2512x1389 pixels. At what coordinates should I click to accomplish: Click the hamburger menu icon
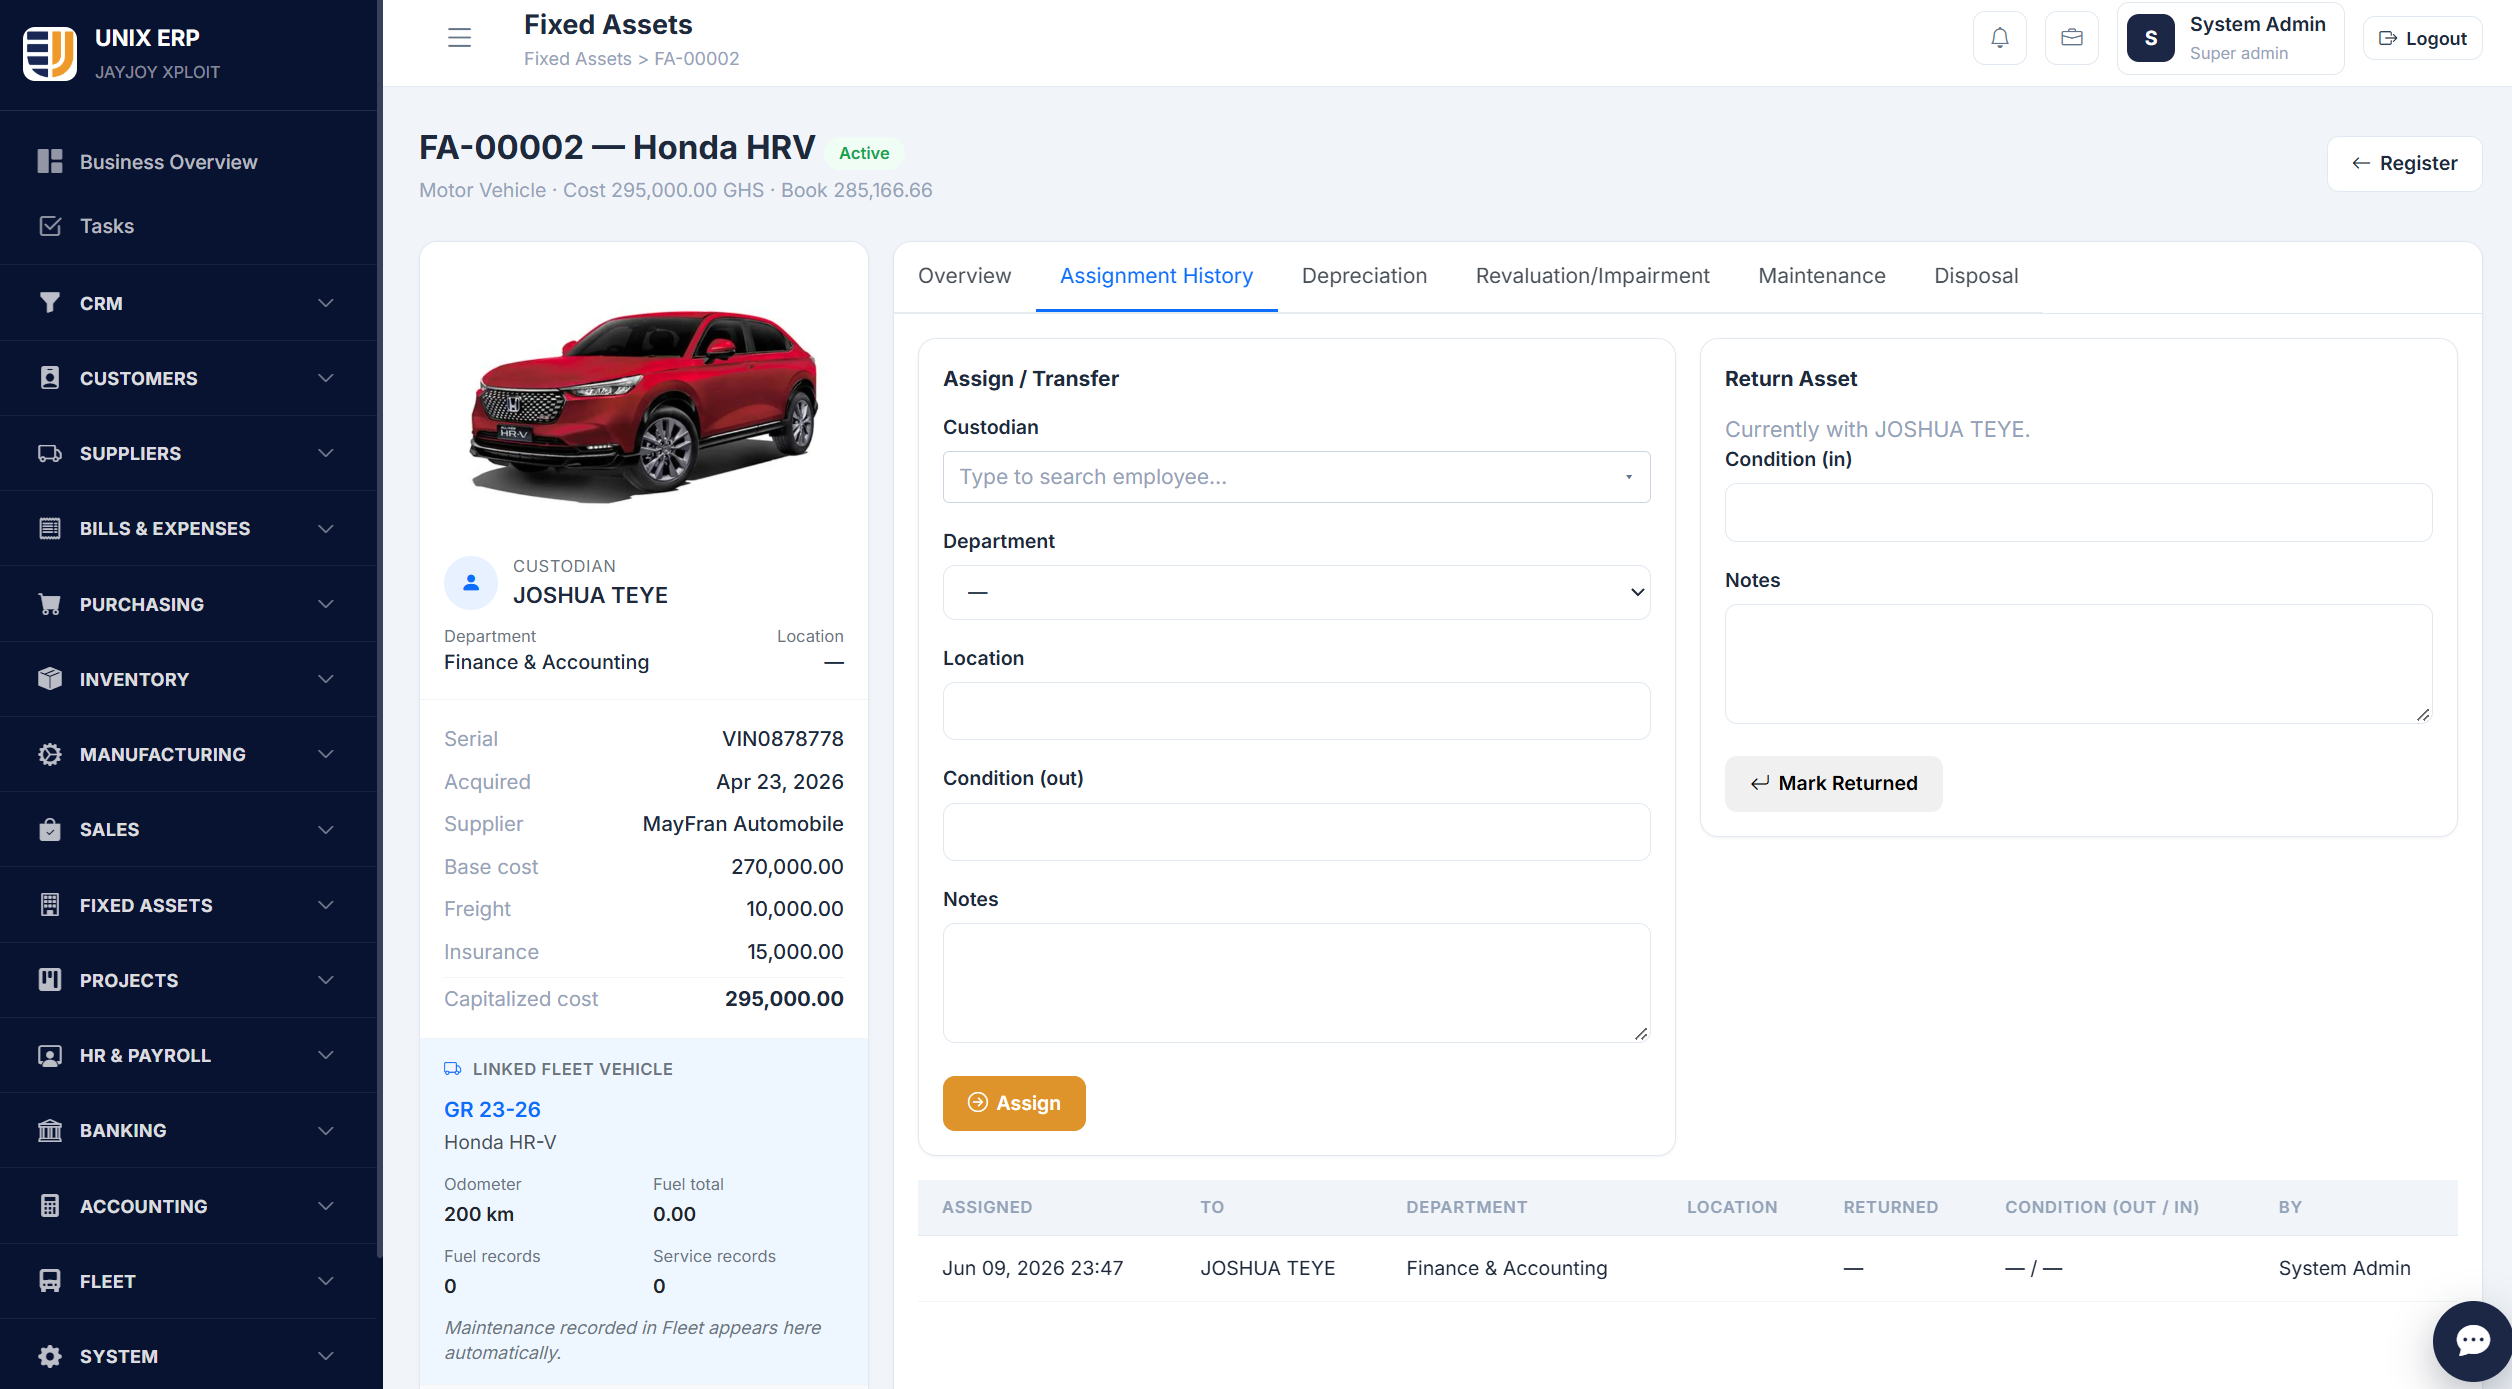(x=459, y=38)
